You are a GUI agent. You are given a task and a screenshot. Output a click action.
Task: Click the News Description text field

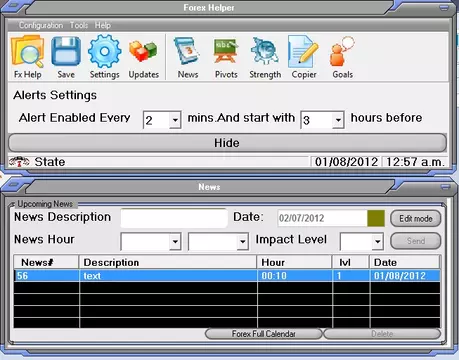click(x=174, y=218)
